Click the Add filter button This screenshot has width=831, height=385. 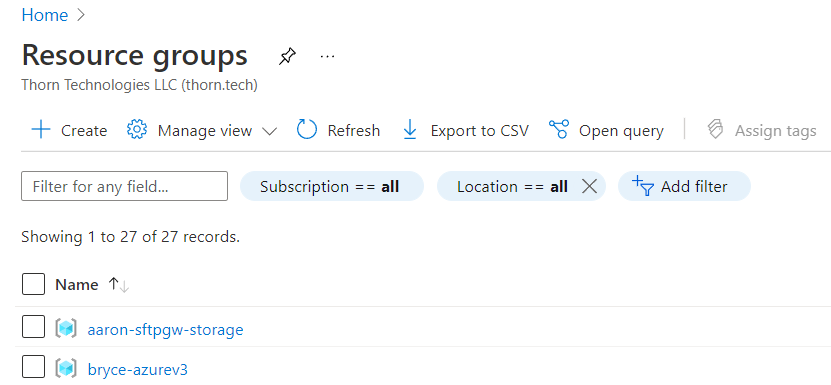[684, 186]
